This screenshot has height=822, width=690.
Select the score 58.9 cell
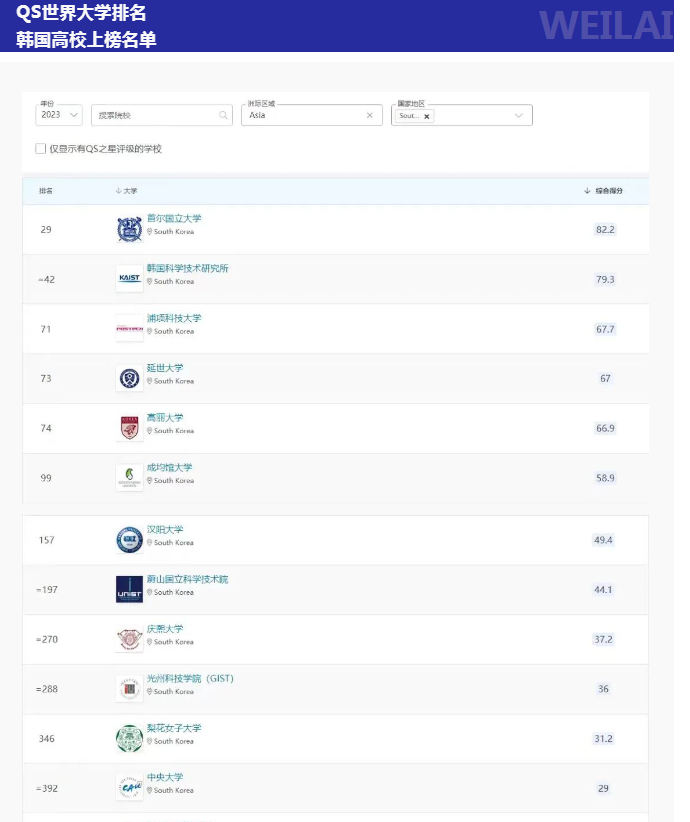pos(605,478)
